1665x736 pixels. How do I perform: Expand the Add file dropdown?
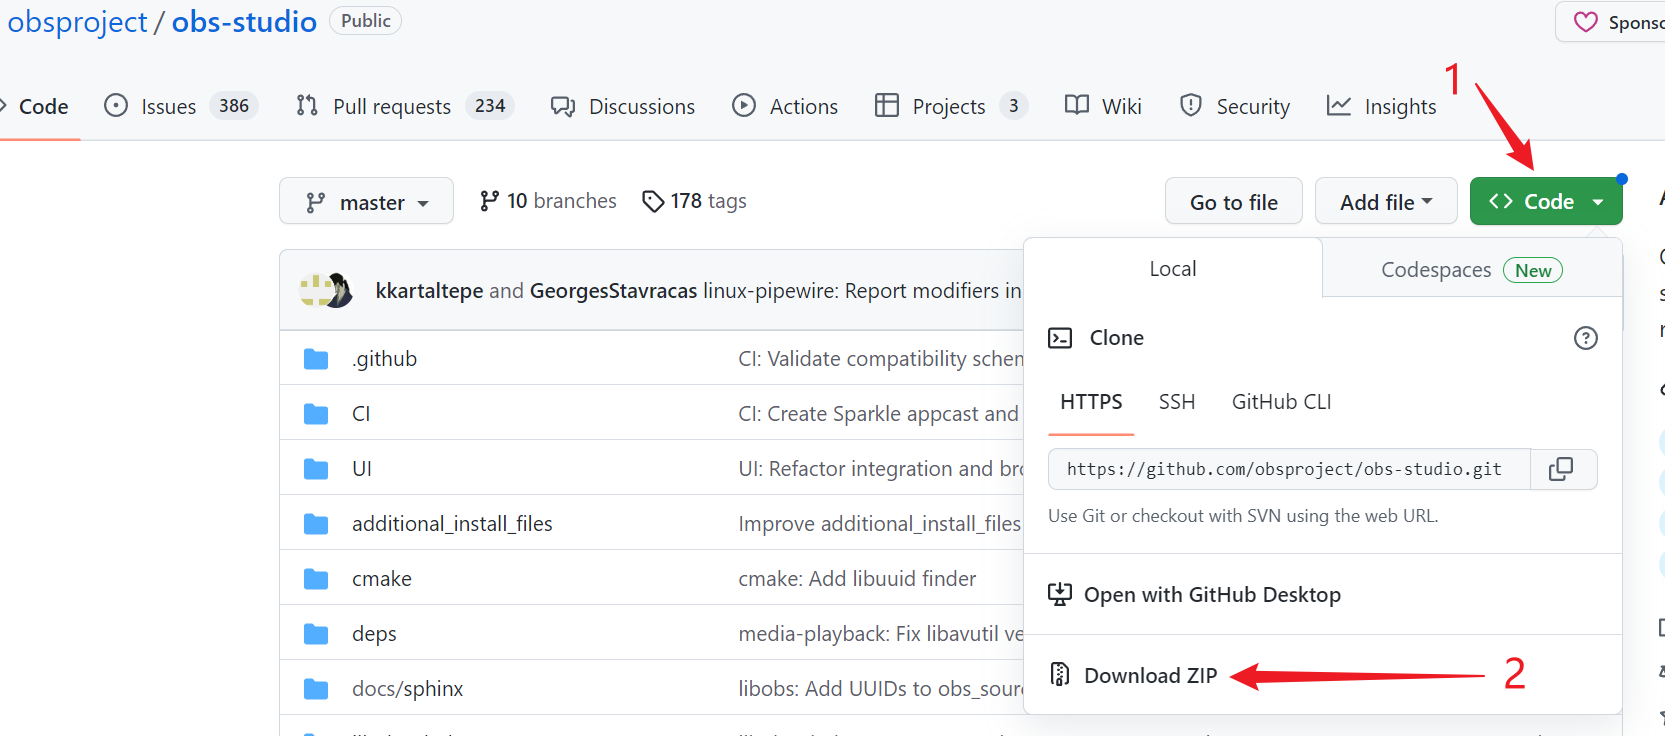(1387, 201)
